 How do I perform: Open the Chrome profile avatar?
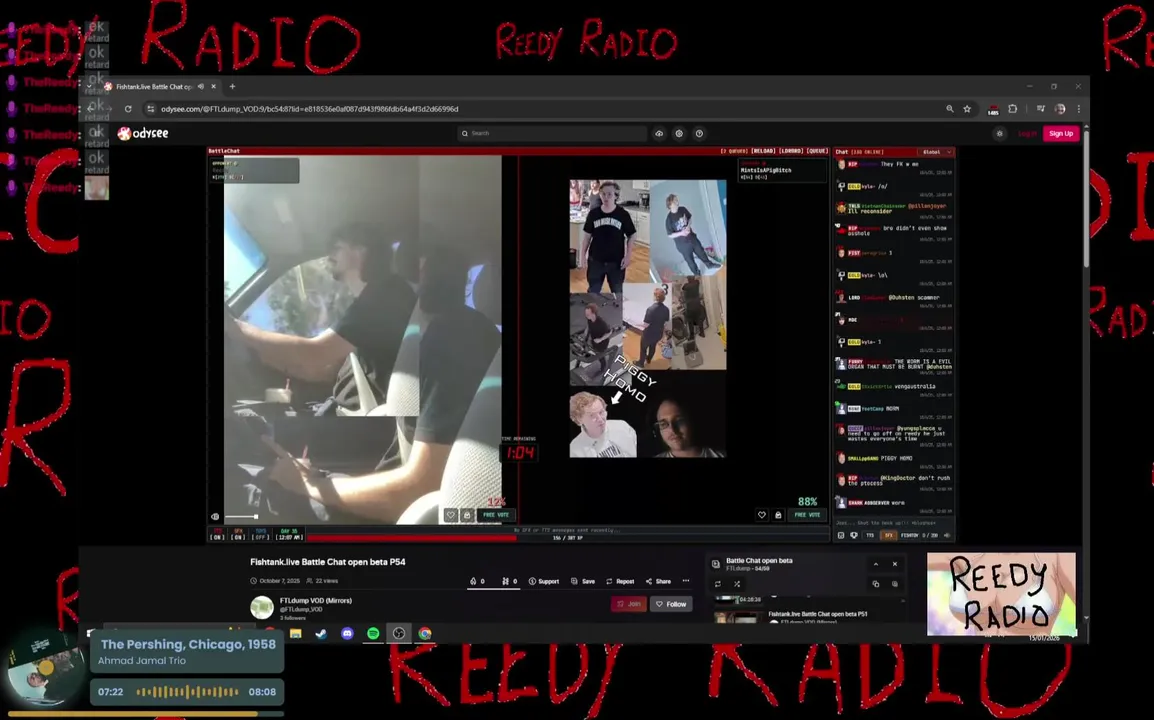(x=1060, y=109)
